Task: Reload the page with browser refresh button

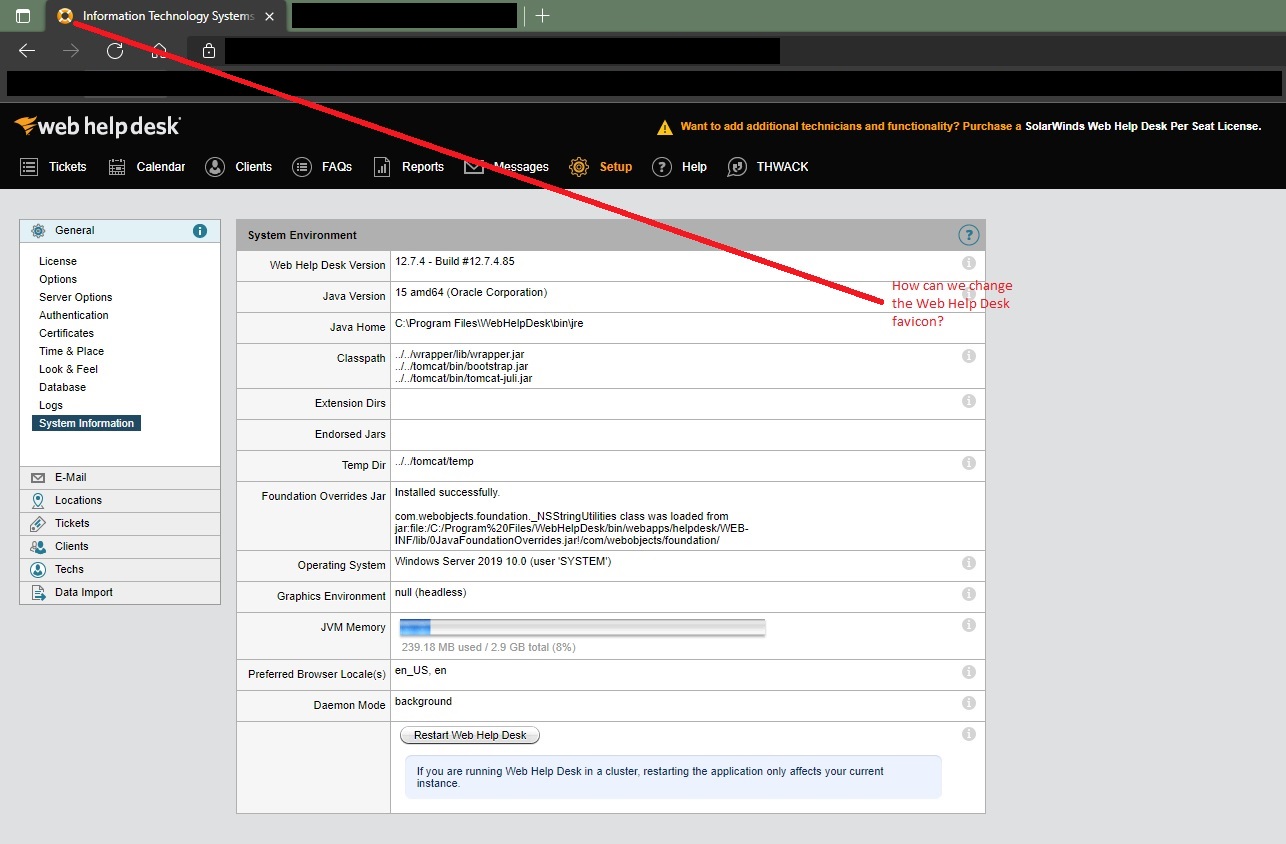Action: pos(115,51)
